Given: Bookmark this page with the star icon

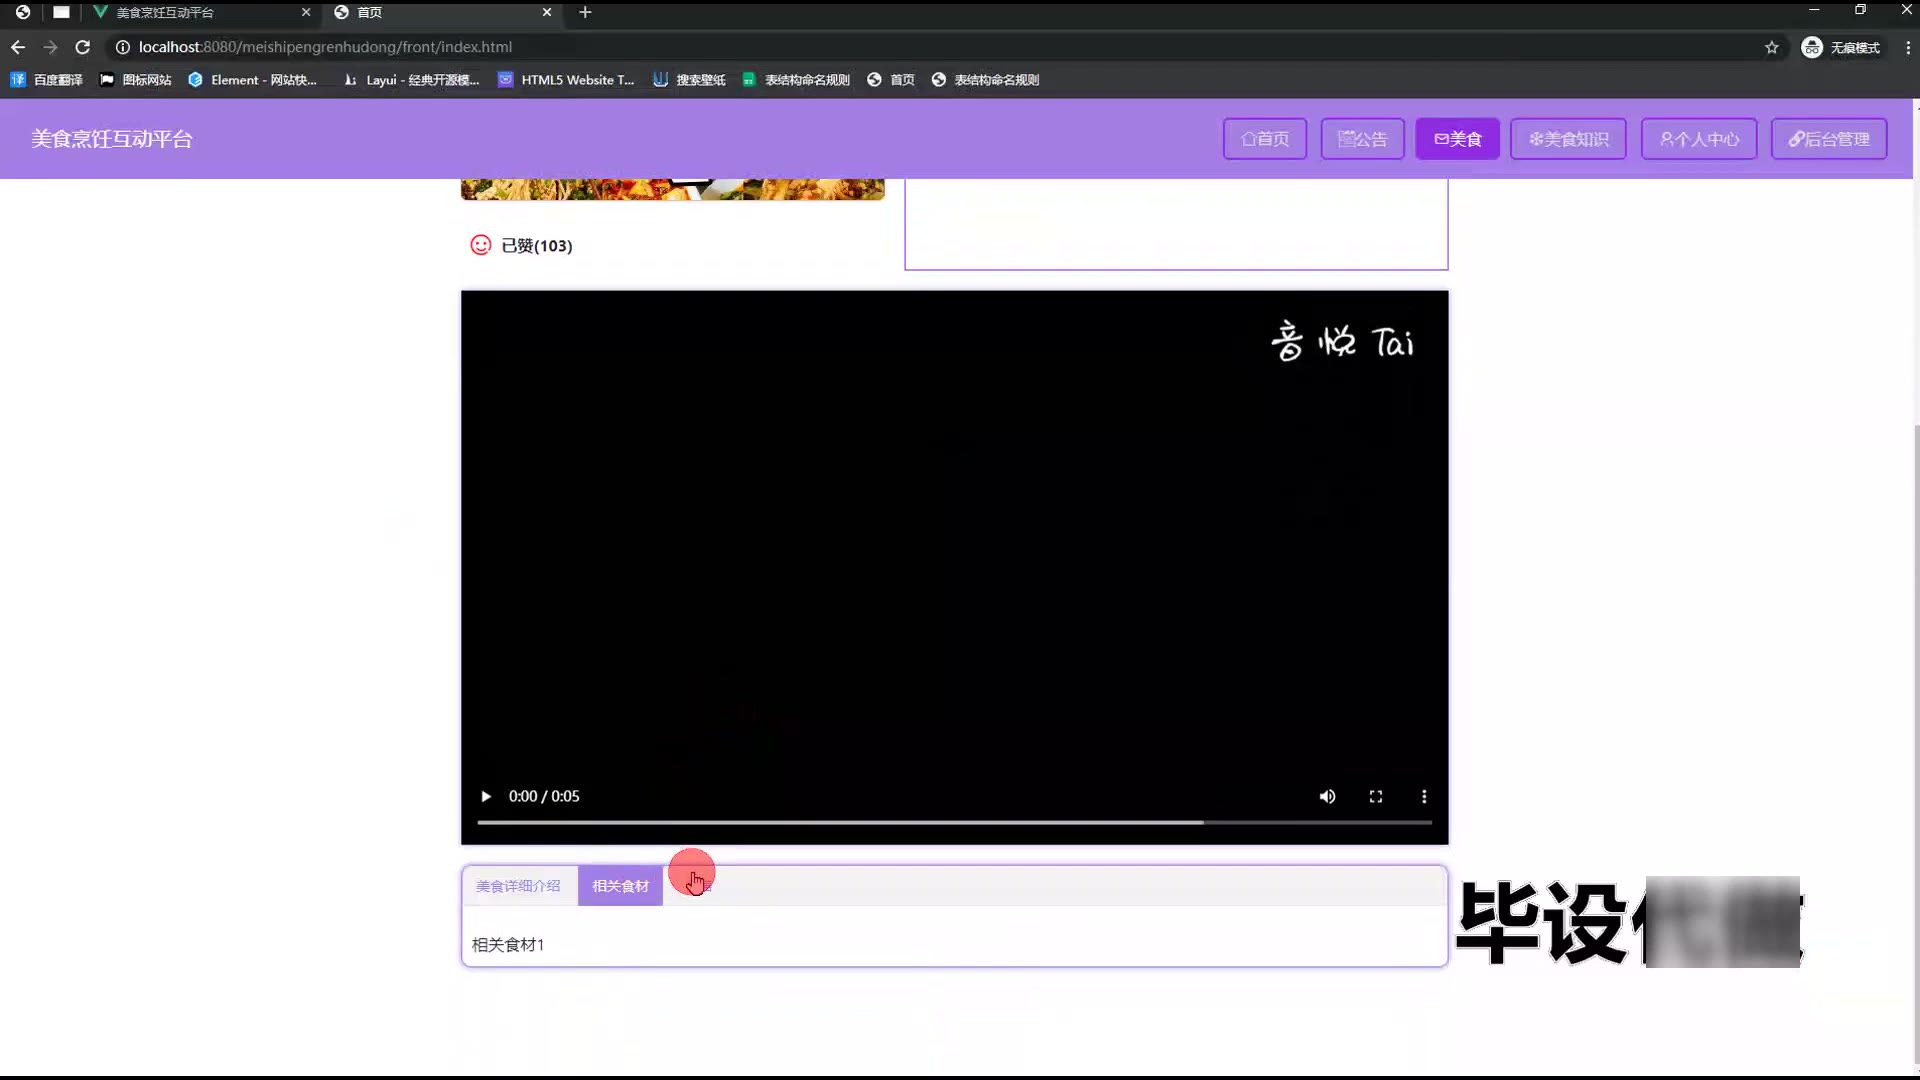Looking at the screenshot, I should click(x=1771, y=47).
